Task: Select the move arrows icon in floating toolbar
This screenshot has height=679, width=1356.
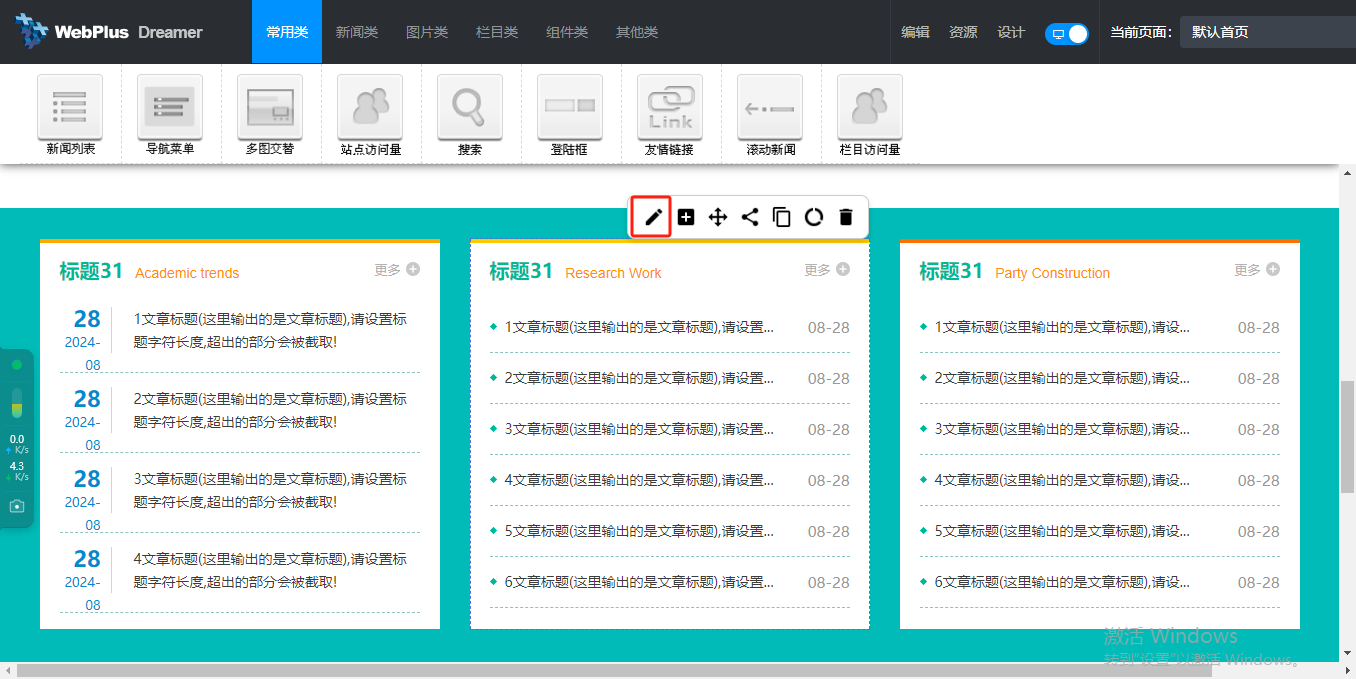Action: coord(718,217)
